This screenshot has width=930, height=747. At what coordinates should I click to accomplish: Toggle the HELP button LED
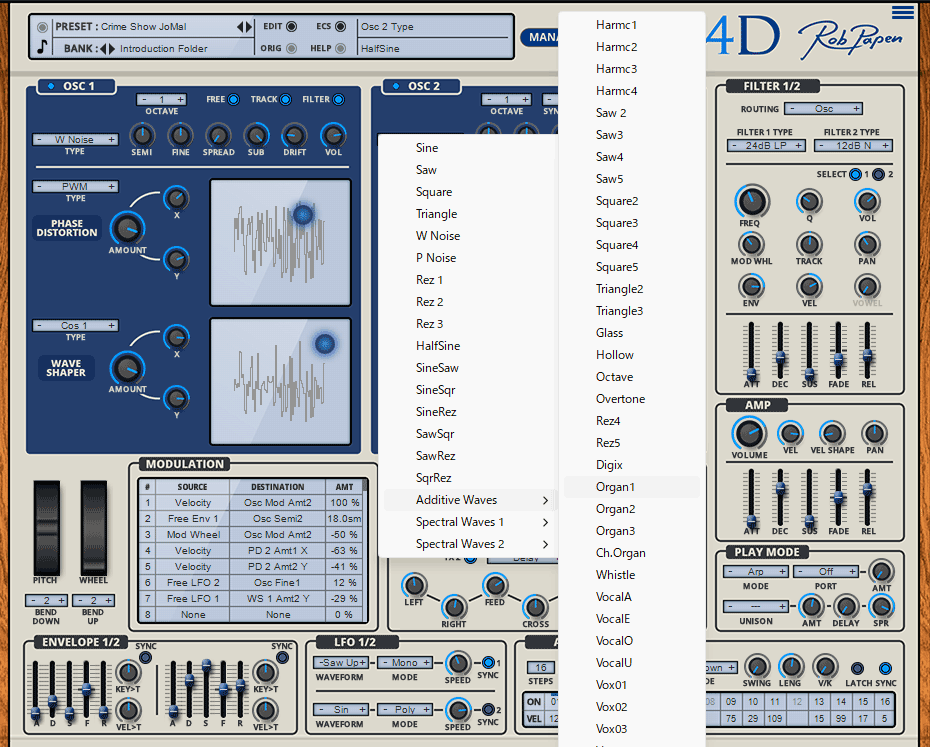point(340,48)
